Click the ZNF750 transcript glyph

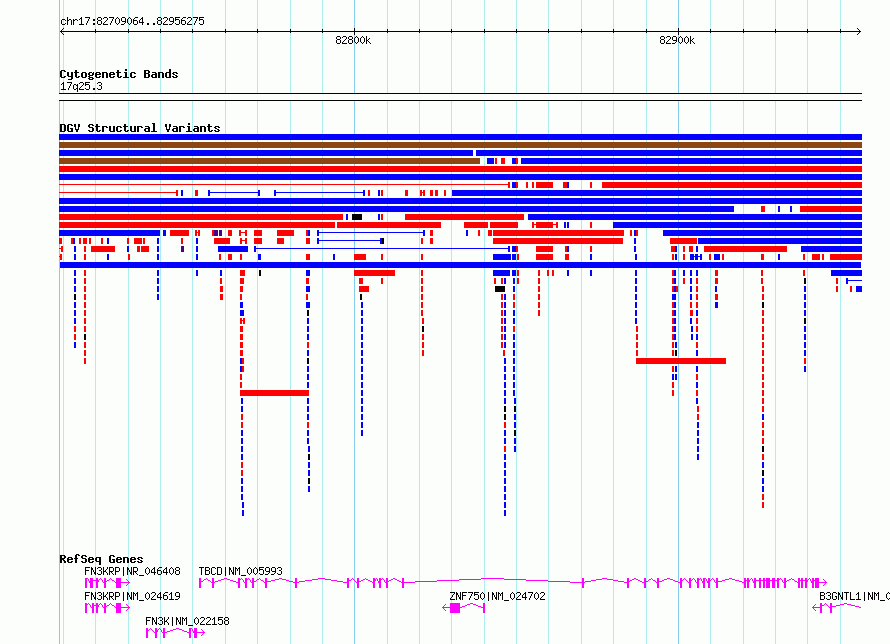tap(464, 608)
